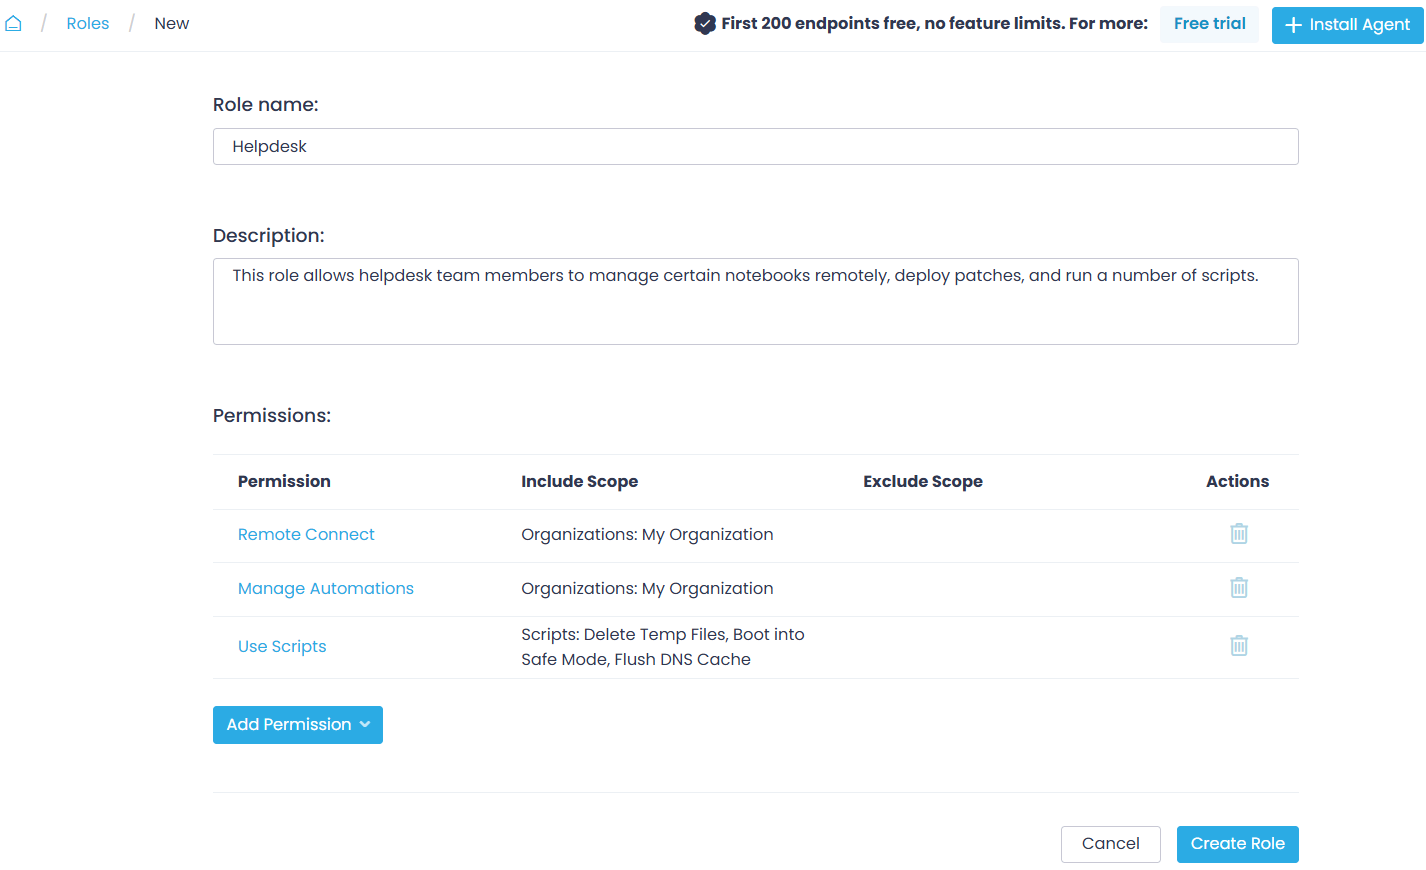Select the New breadcrumb item
Image resolution: width=1426 pixels, height=870 pixels.
tap(171, 23)
